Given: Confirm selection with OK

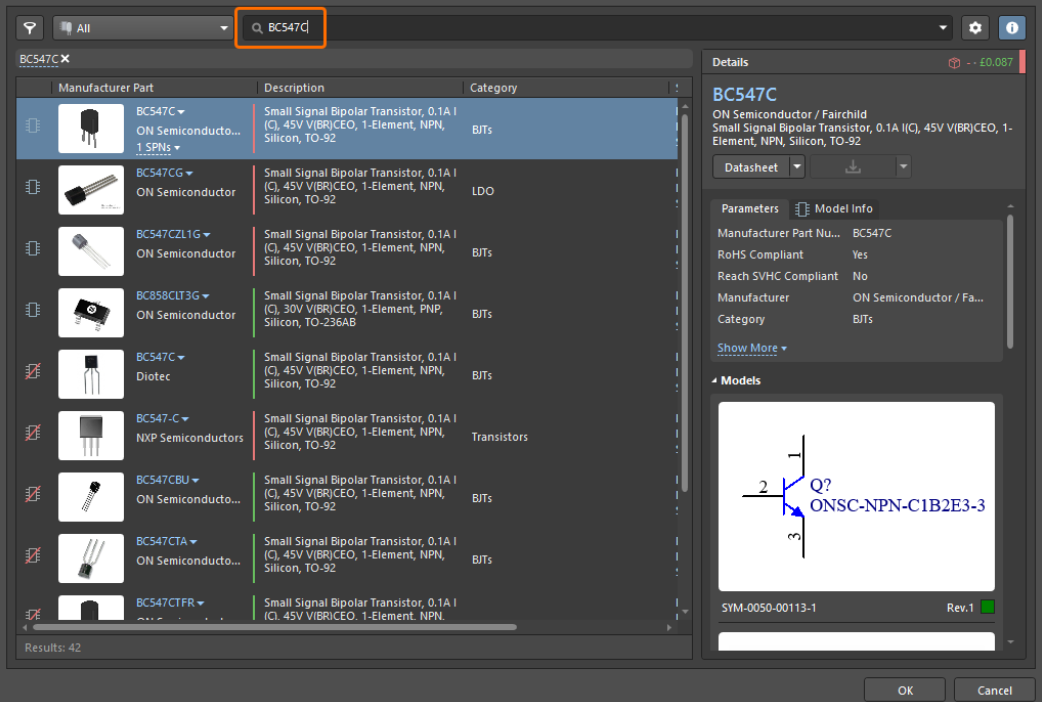Looking at the screenshot, I should point(904,690).
